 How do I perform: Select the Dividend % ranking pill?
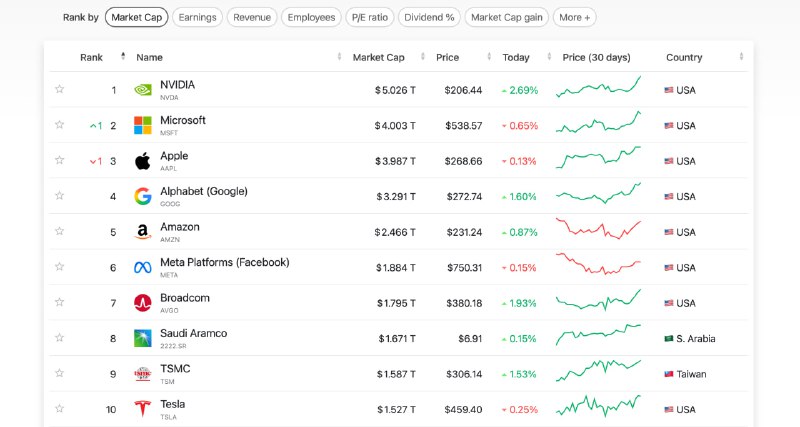click(429, 17)
